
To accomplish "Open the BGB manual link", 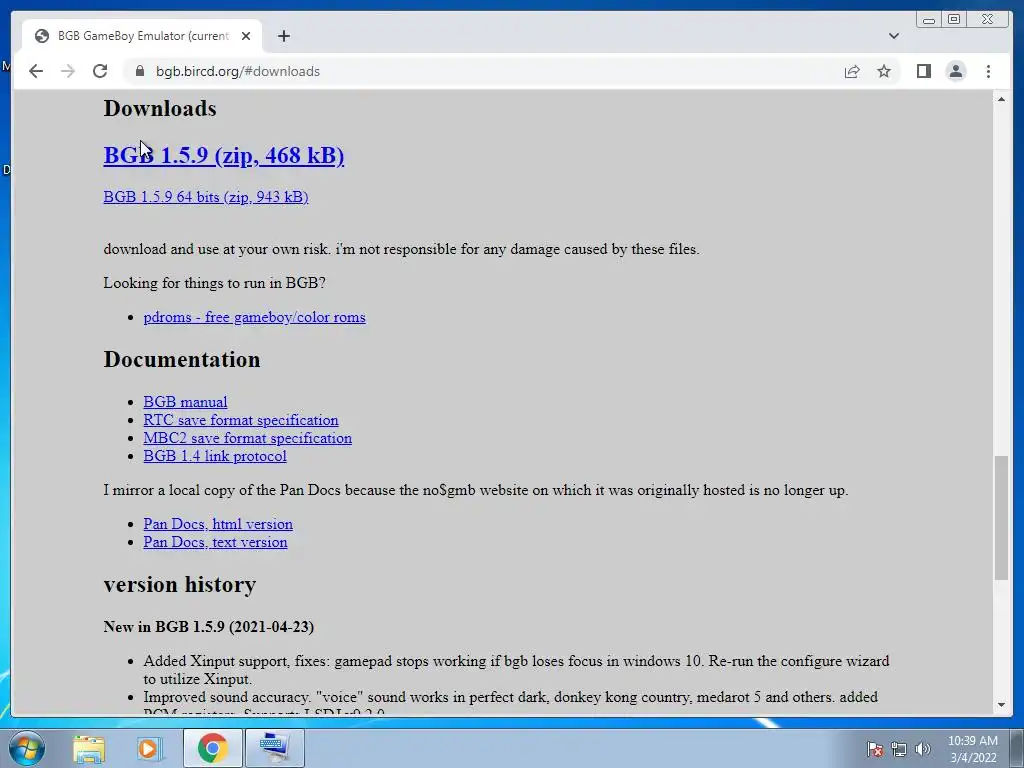I will pyautogui.click(x=185, y=402).
